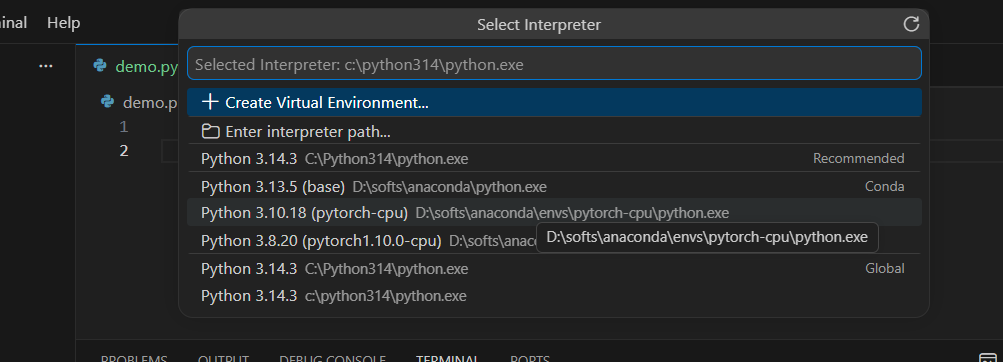Click line number 1 in the editor gutter

tap(124, 127)
